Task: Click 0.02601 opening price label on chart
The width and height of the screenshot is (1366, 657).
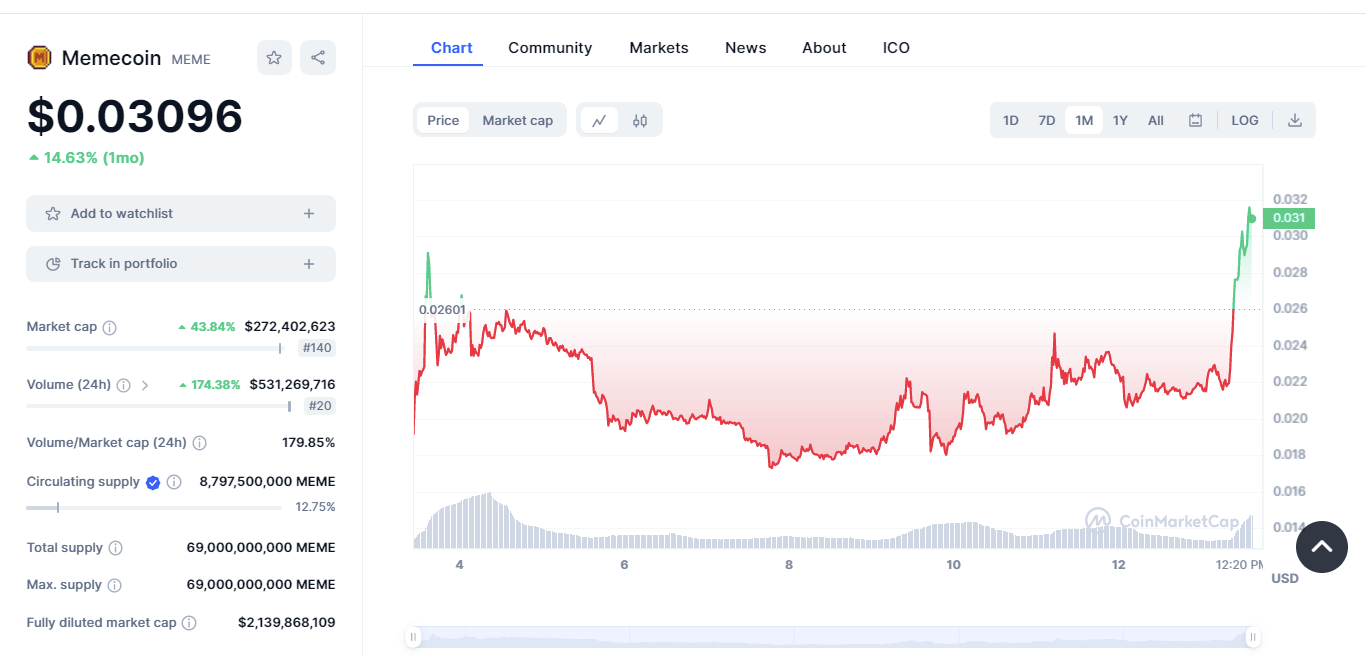Action: (x=441, y=309)
